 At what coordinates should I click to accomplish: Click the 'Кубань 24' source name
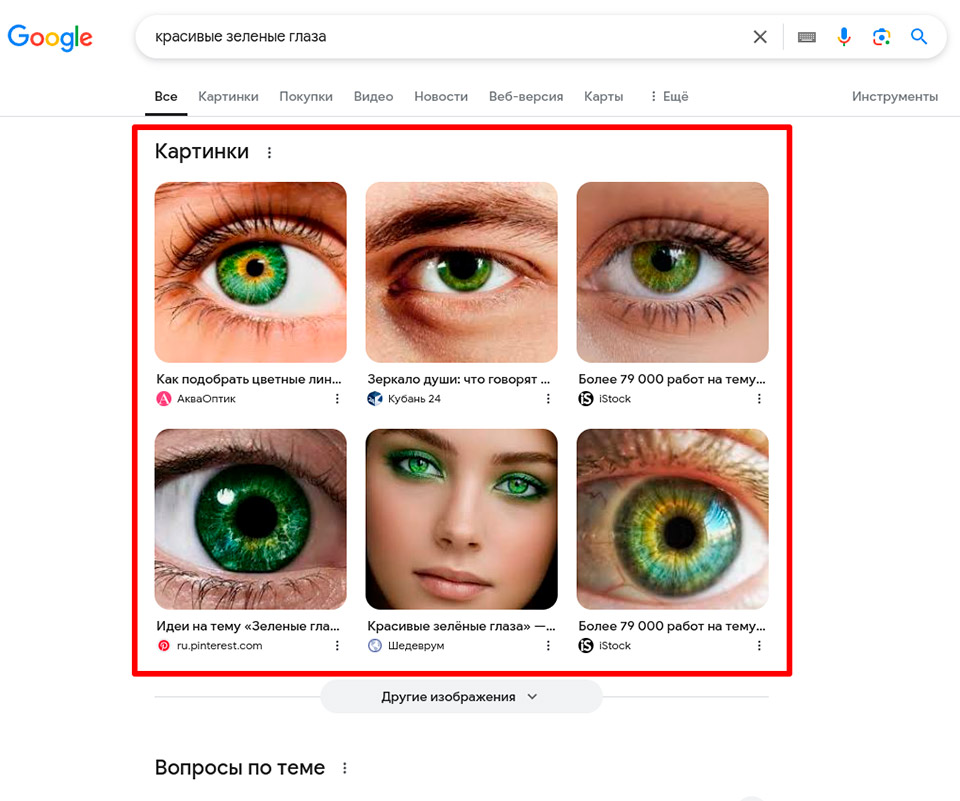click(414, 399)
